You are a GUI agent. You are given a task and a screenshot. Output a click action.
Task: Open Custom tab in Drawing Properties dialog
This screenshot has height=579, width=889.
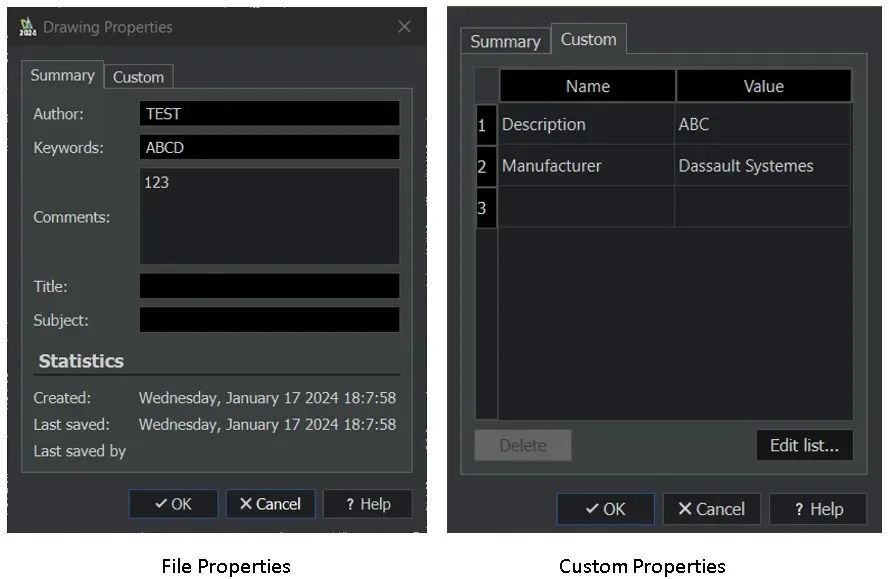(138, 77)
